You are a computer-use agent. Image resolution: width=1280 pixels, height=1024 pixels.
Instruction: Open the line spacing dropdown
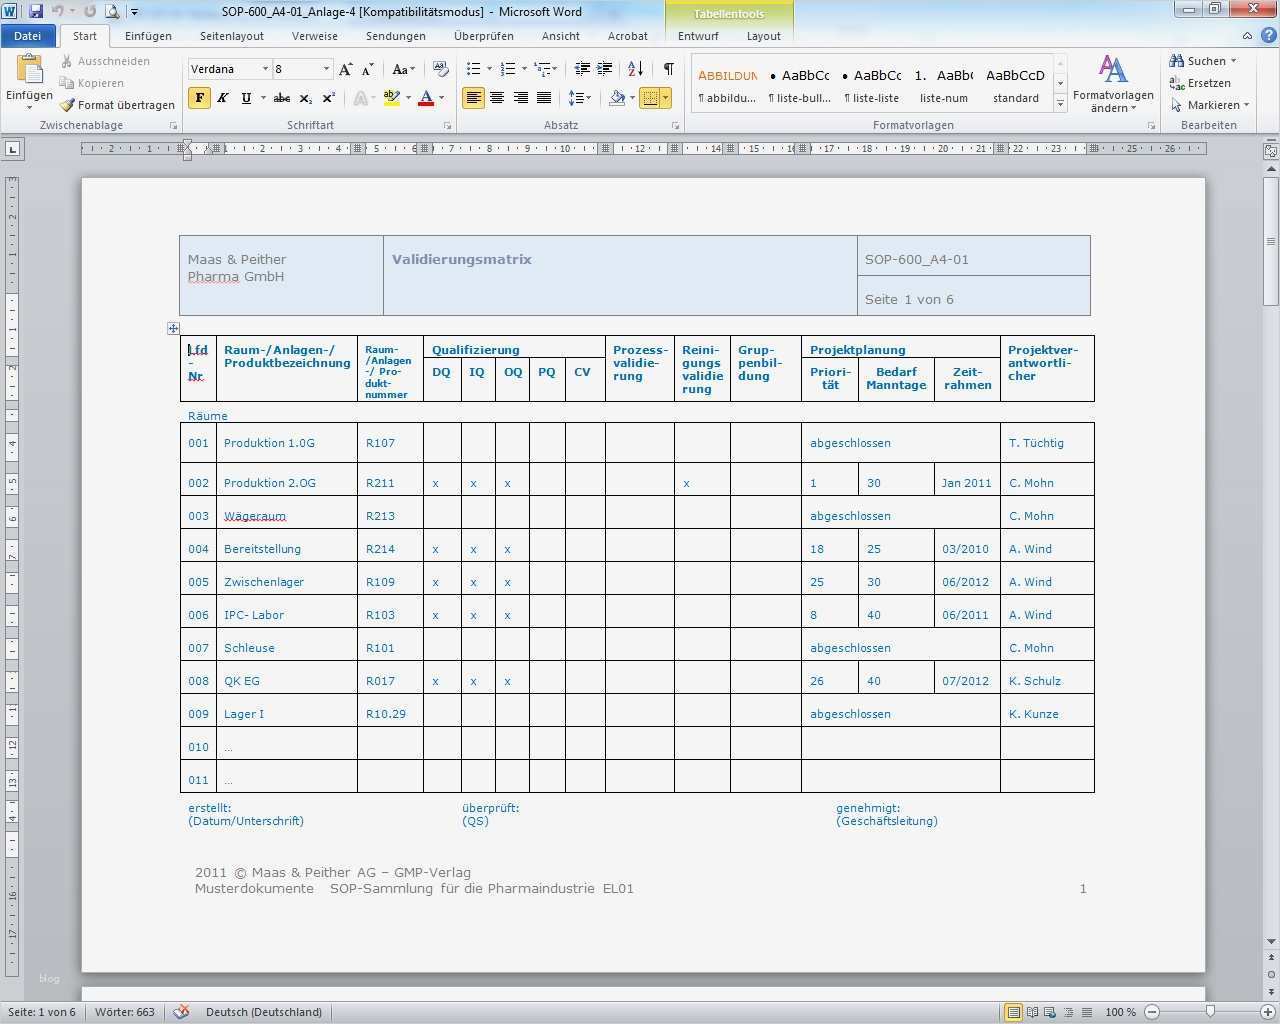(579, 98)
